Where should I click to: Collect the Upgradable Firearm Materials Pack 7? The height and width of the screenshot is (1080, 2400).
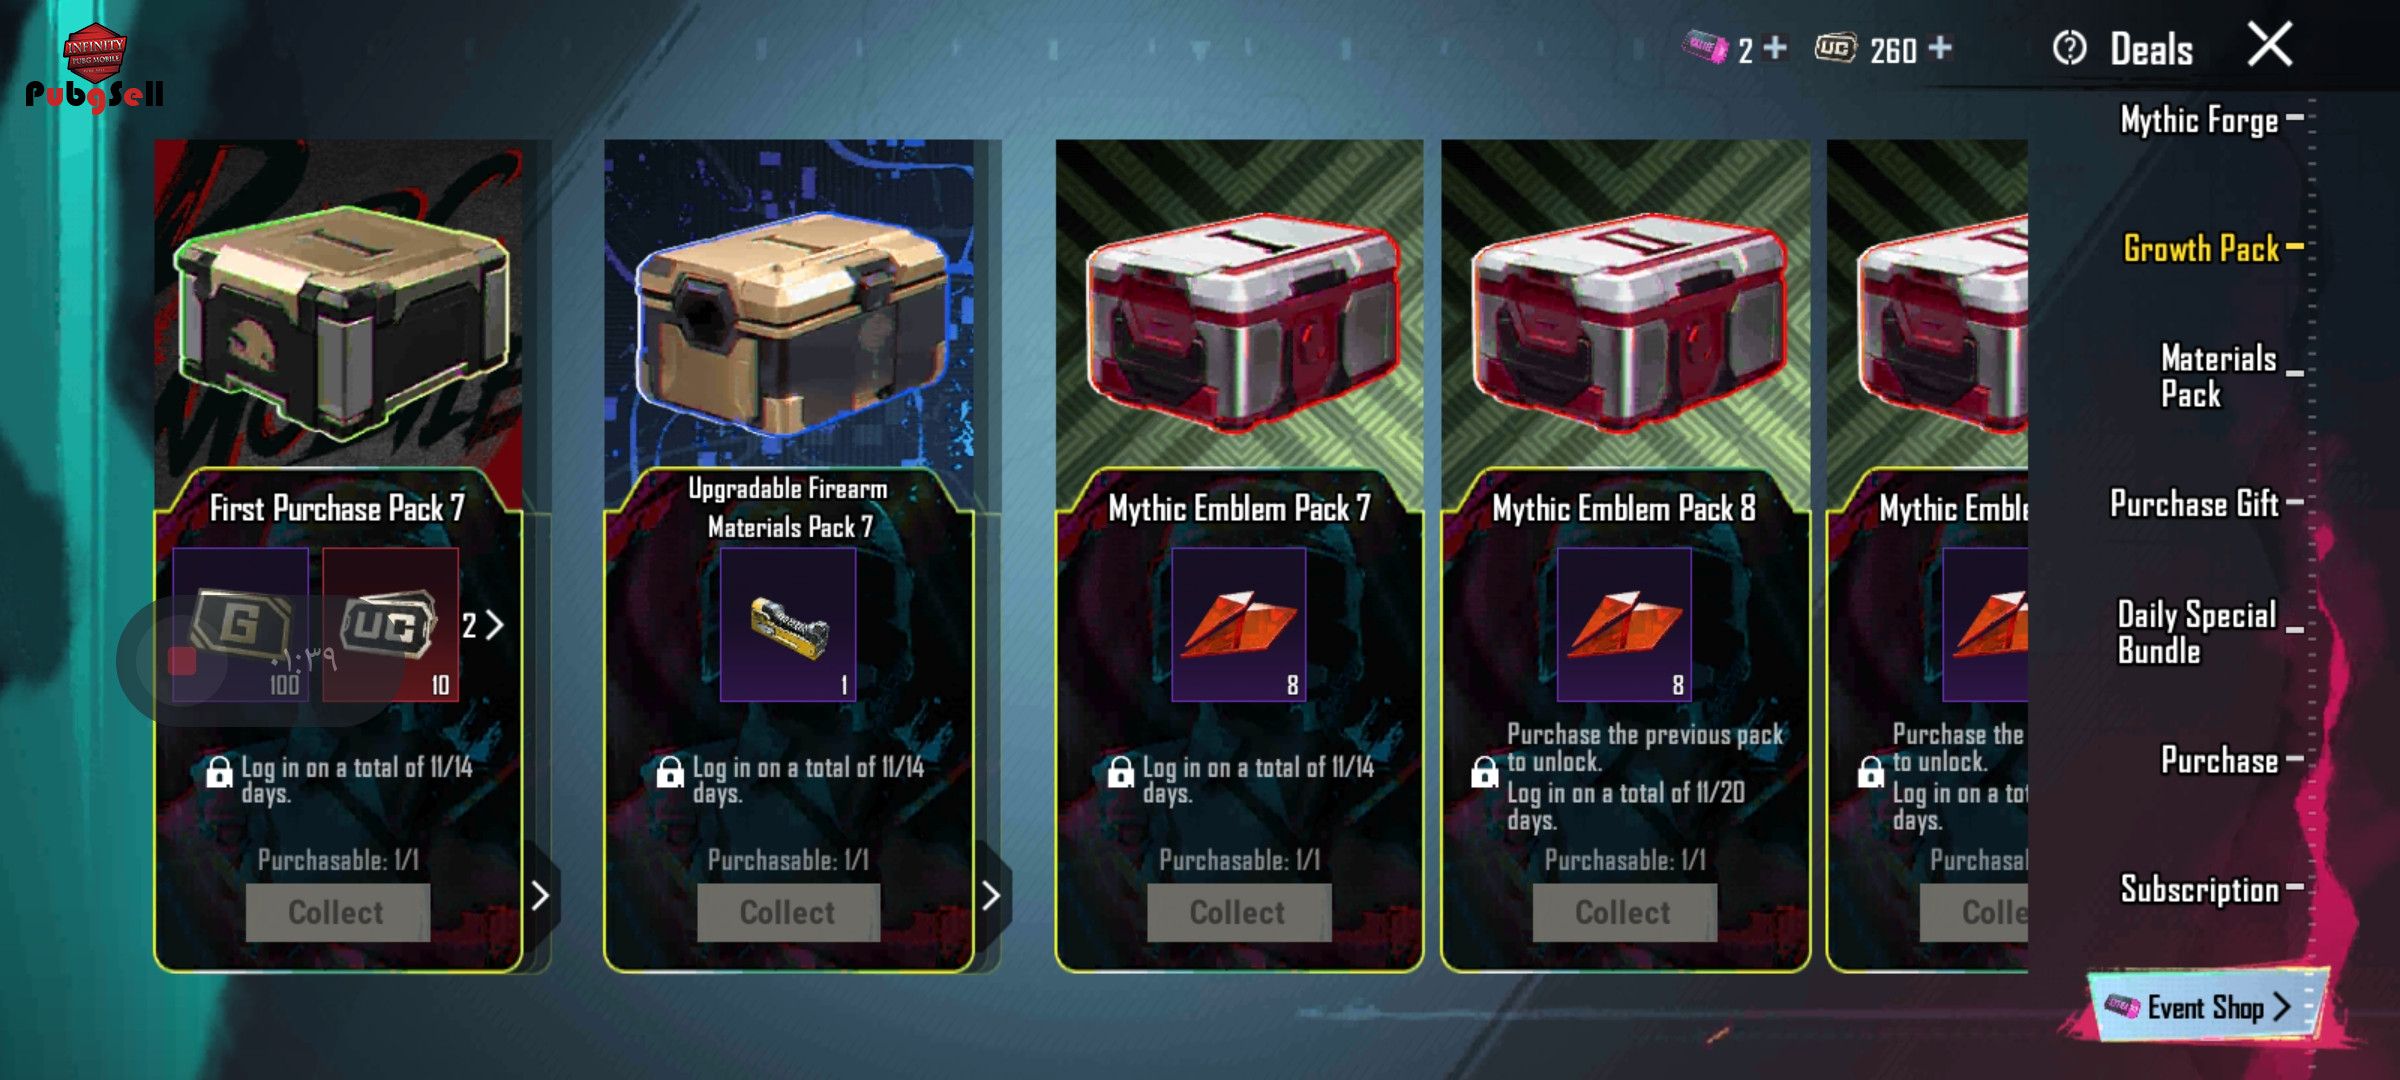point(788,912)
